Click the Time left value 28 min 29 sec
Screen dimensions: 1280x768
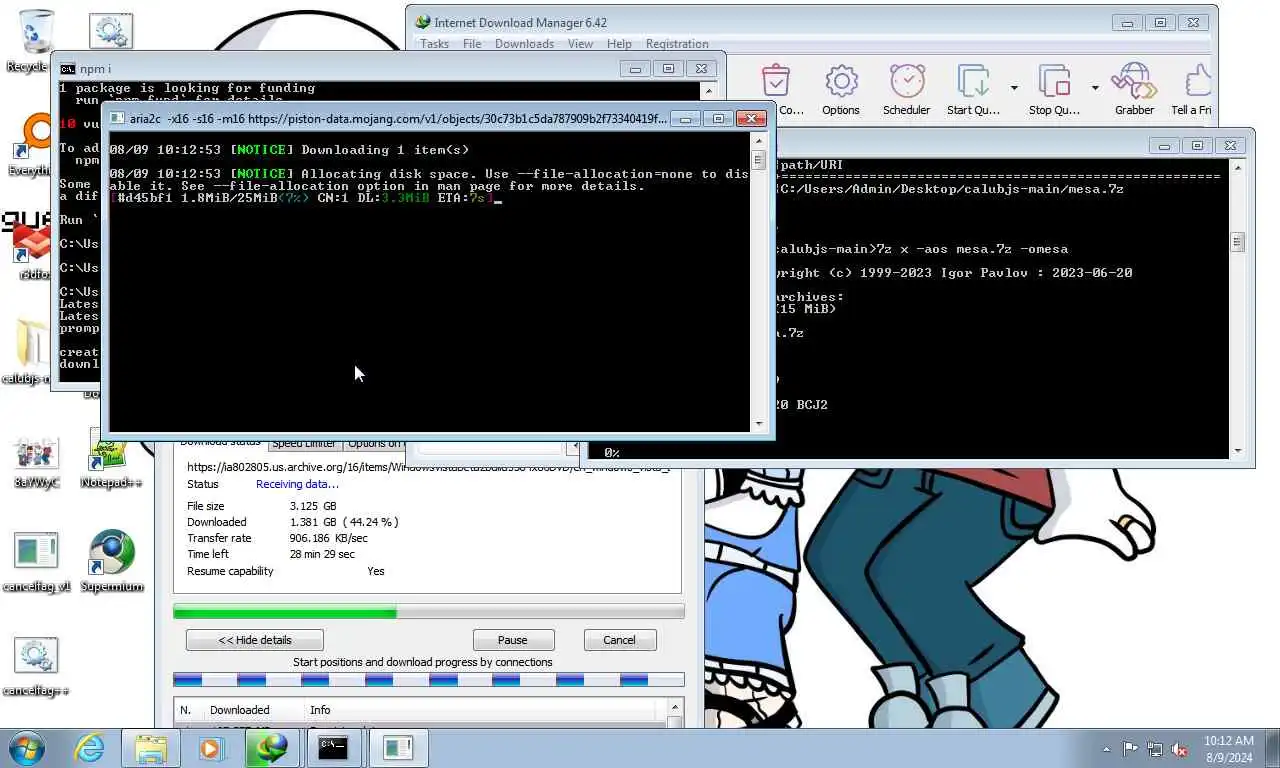click(x=322, y=554)
